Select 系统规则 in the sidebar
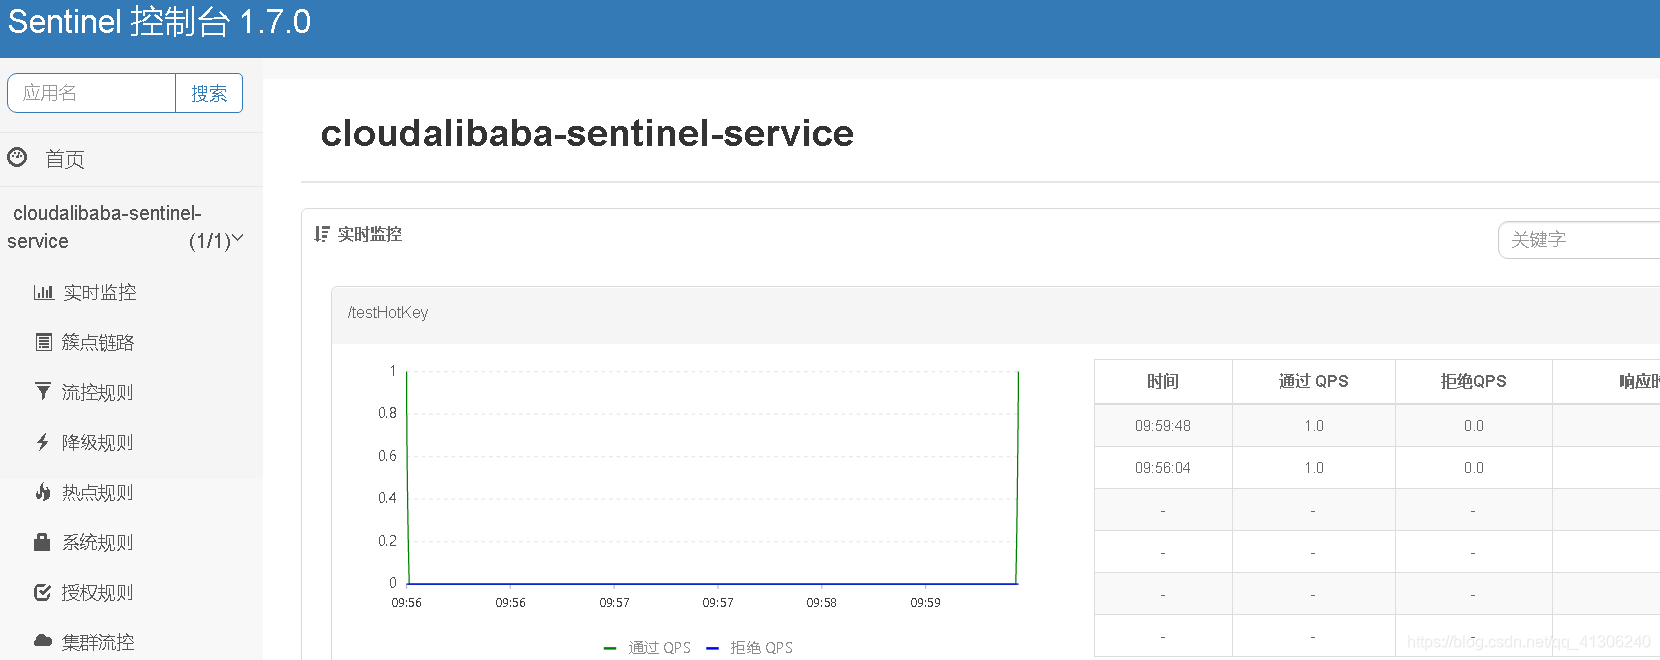 pyautogui.click(x=97, y=542)
